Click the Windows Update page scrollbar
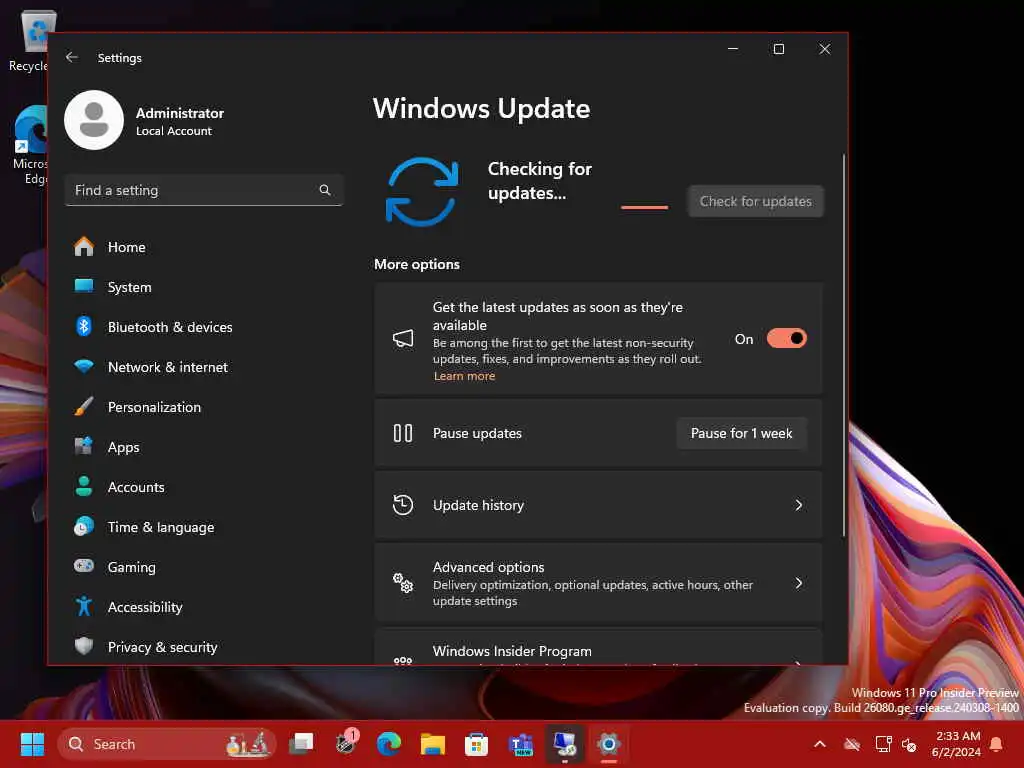The image size is (1024, 768). pyautogui.click(x=843, y=345)
